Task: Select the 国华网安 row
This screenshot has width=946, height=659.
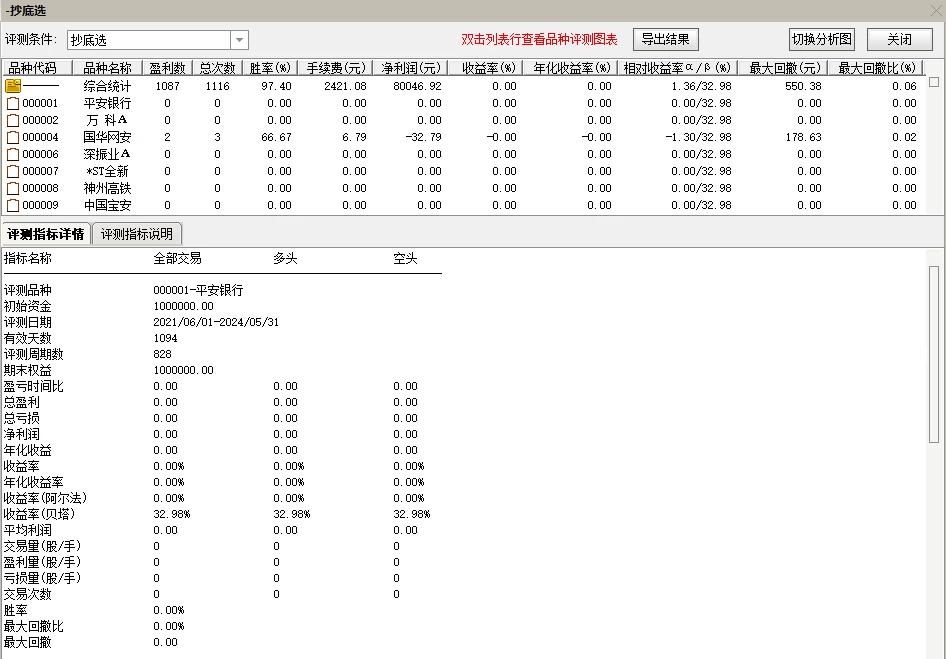Action: 463,137
